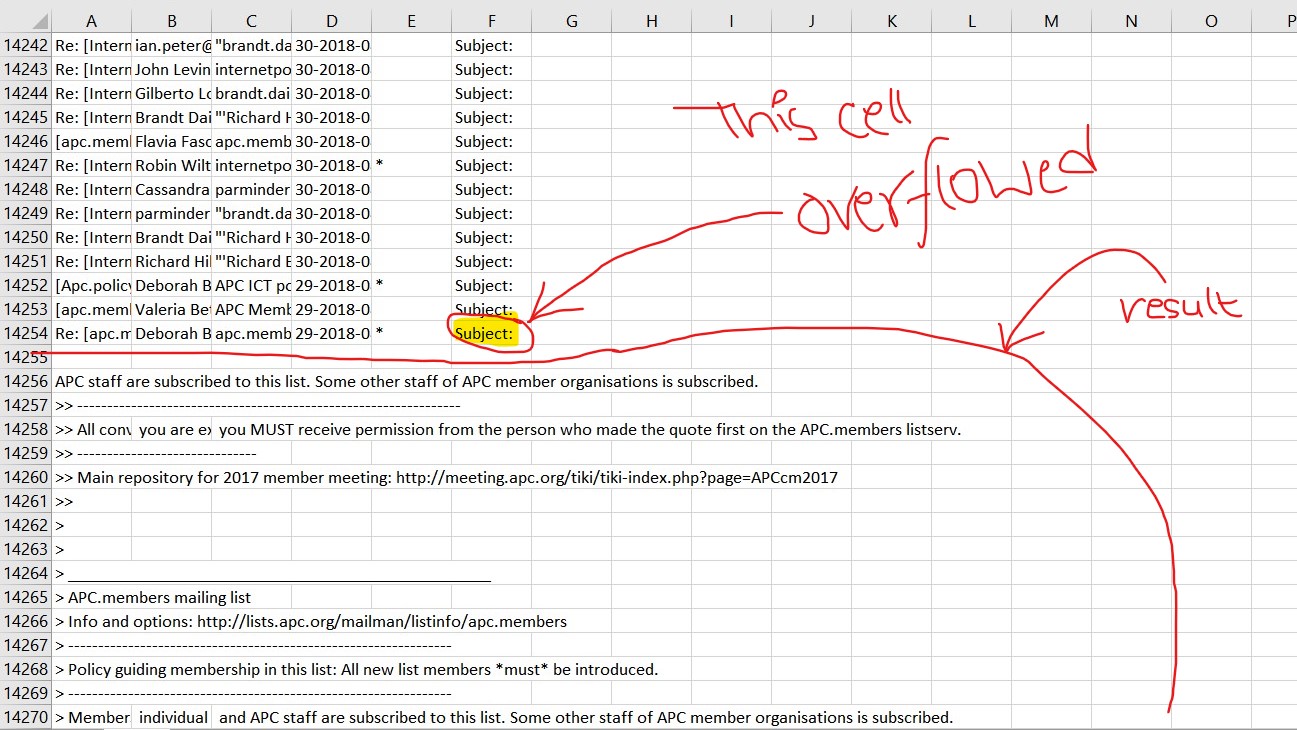Select row header 14264
This screenshot has height=730, width=1297.
click(x=26, y=573)
